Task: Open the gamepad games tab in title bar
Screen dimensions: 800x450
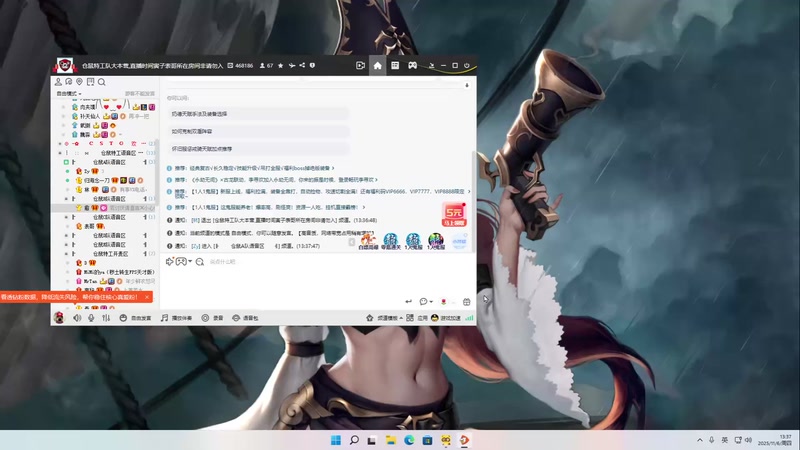Action: click(412, 65)
